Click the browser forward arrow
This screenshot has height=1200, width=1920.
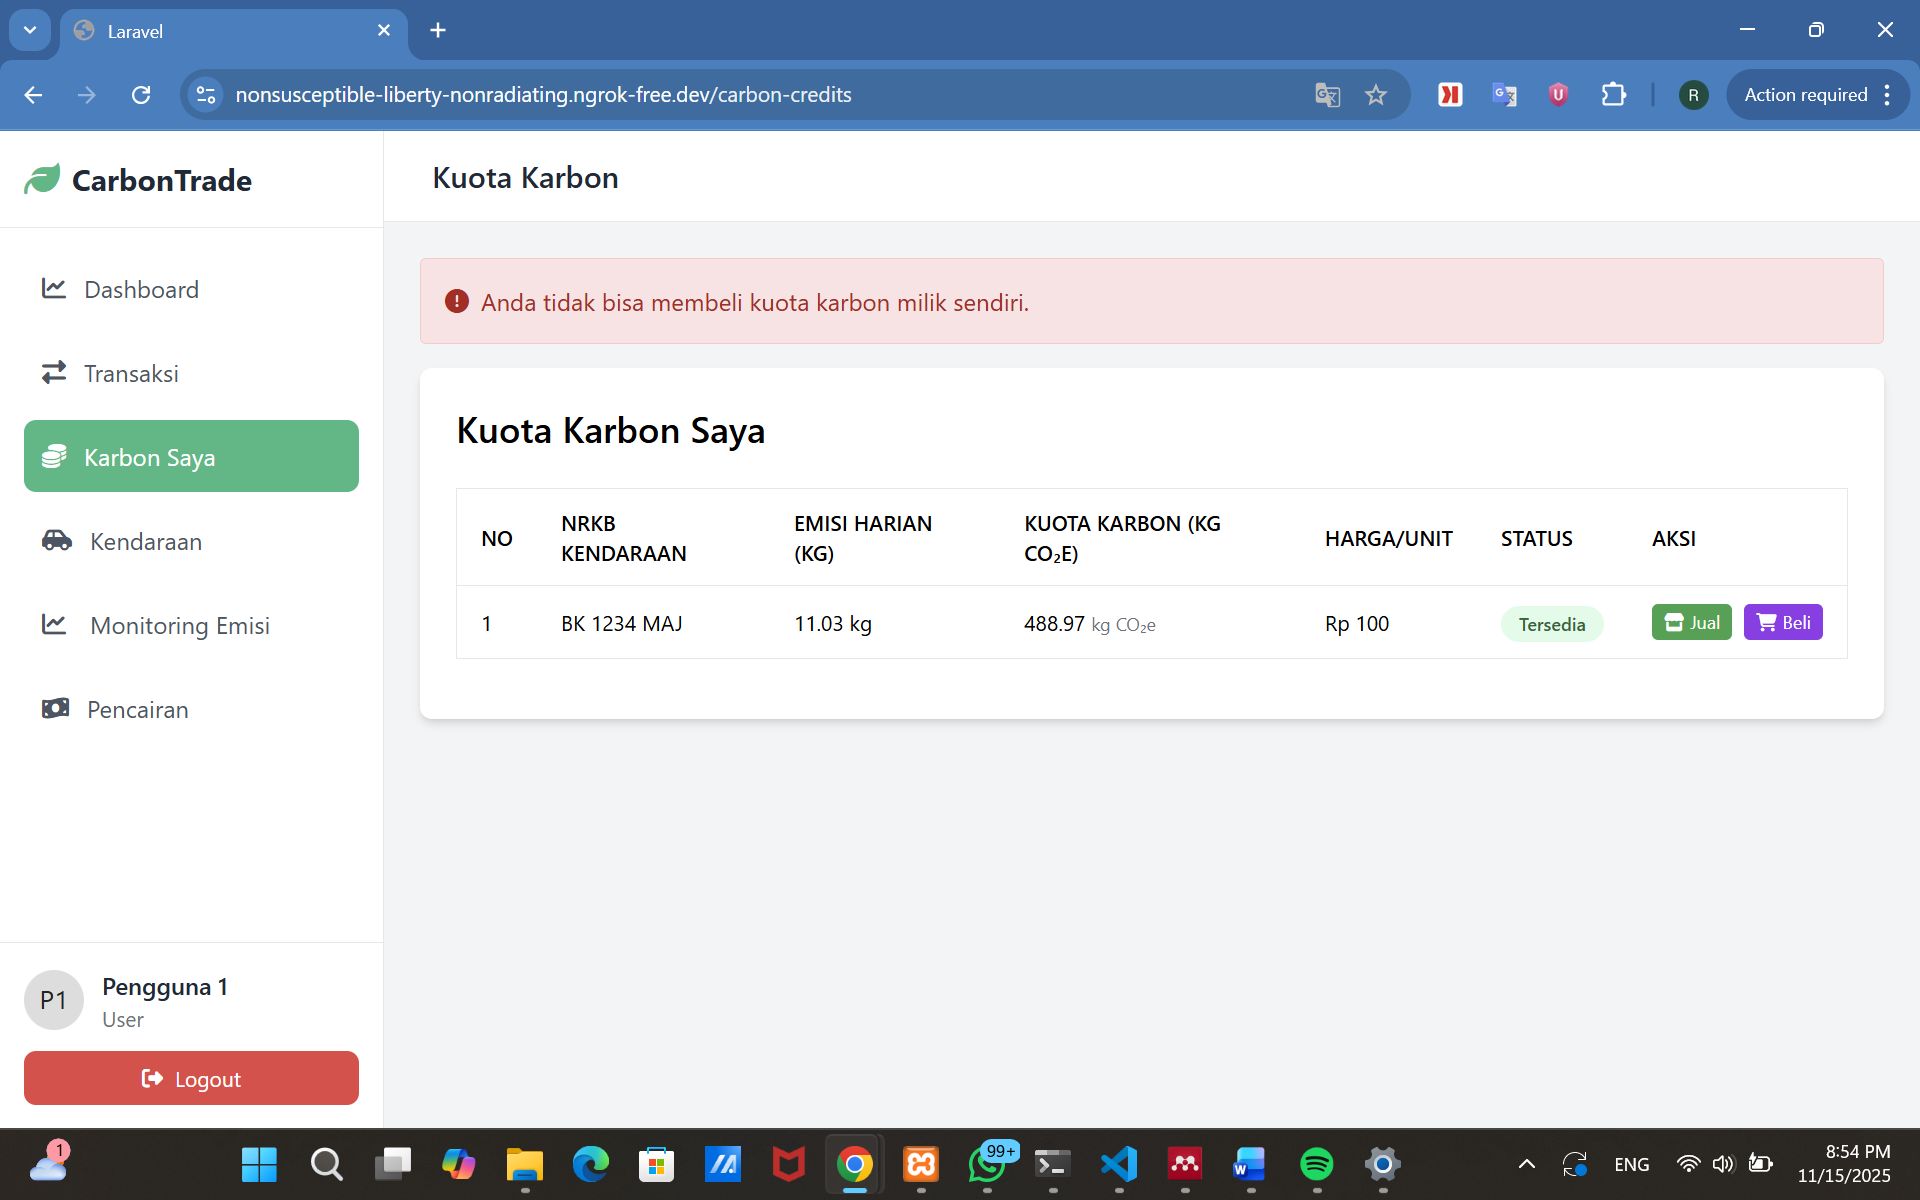point(87,95)
